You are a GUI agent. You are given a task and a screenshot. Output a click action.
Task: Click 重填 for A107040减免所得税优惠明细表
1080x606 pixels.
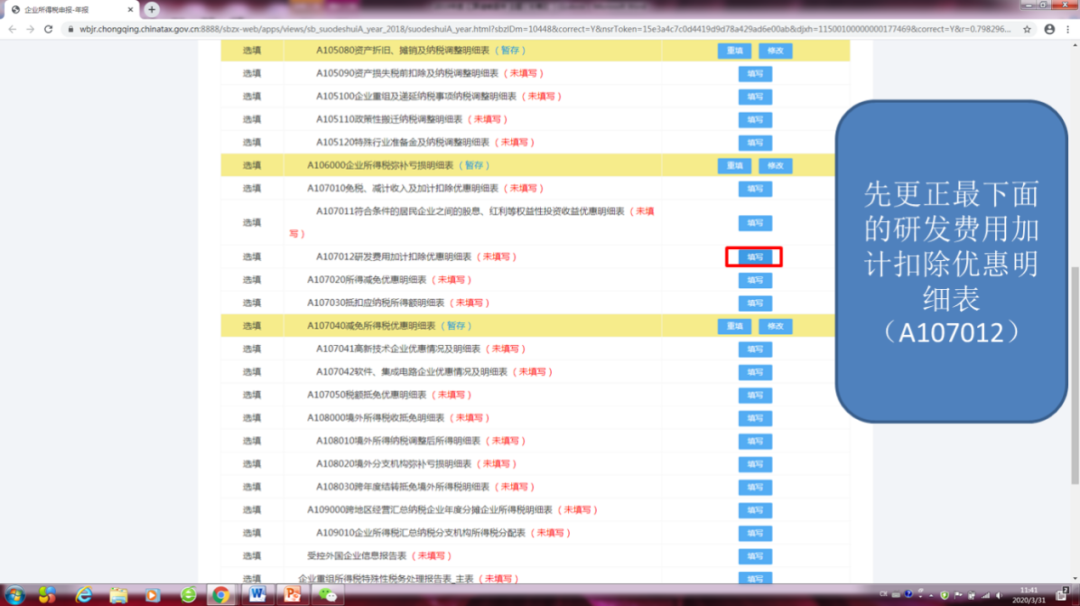coord(734,326)
